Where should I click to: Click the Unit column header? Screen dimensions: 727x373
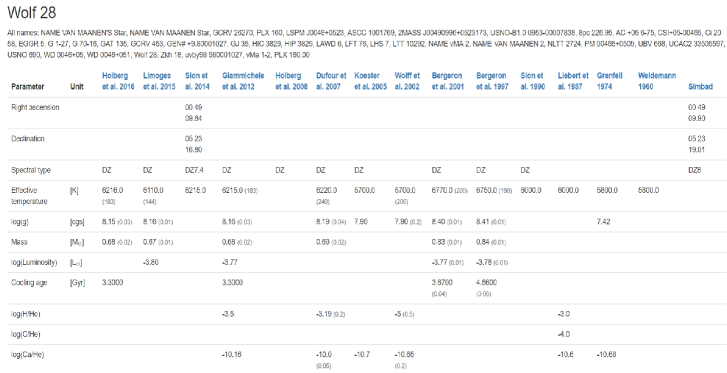click(x=77, y=87)
